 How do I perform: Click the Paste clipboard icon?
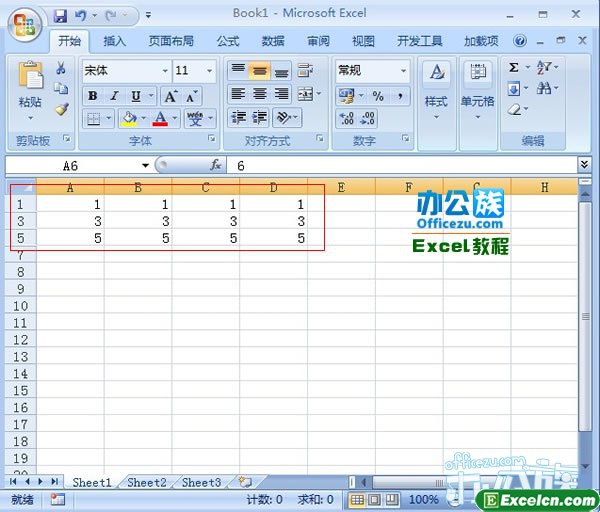coord(31,75)
